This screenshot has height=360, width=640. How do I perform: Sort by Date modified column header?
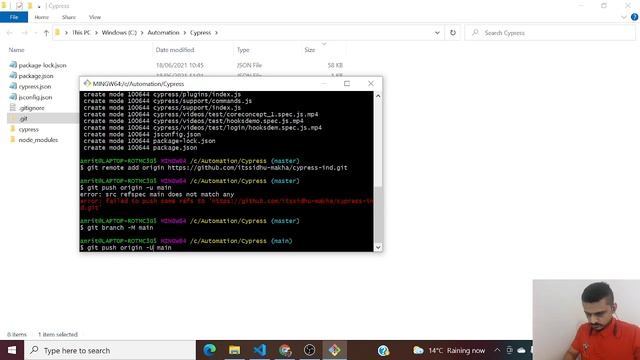click(175, 50)
